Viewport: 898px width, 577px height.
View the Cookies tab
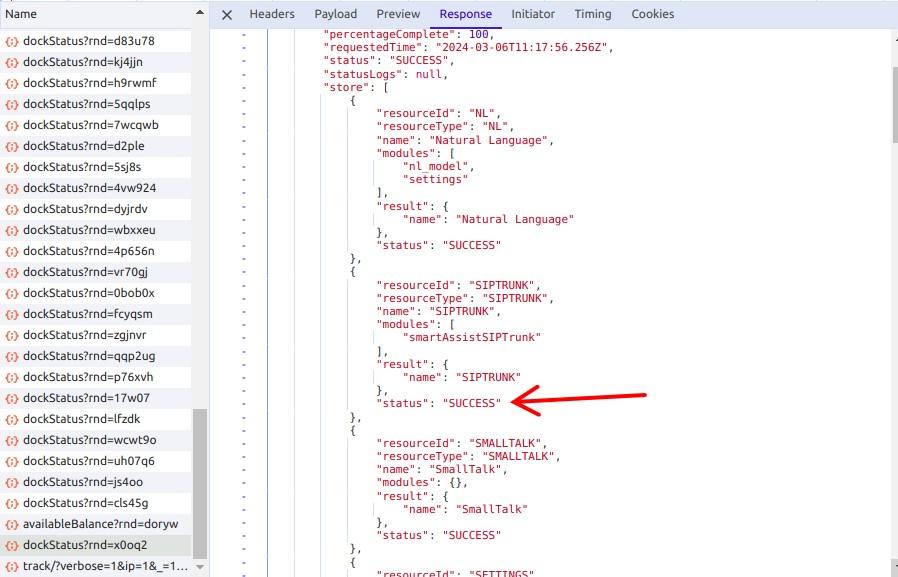(653, 14)
